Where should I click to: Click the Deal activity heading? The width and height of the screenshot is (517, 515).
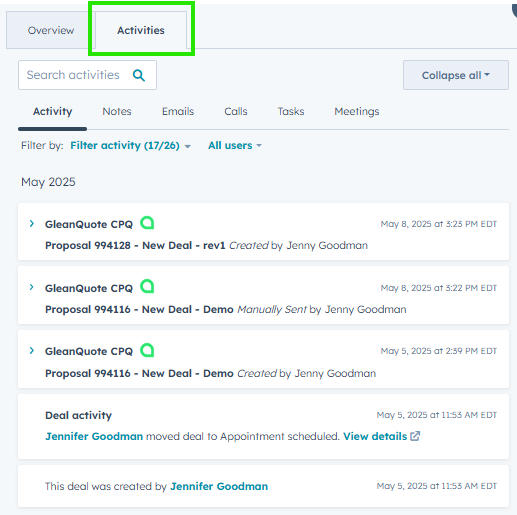[x=78, y=415]
